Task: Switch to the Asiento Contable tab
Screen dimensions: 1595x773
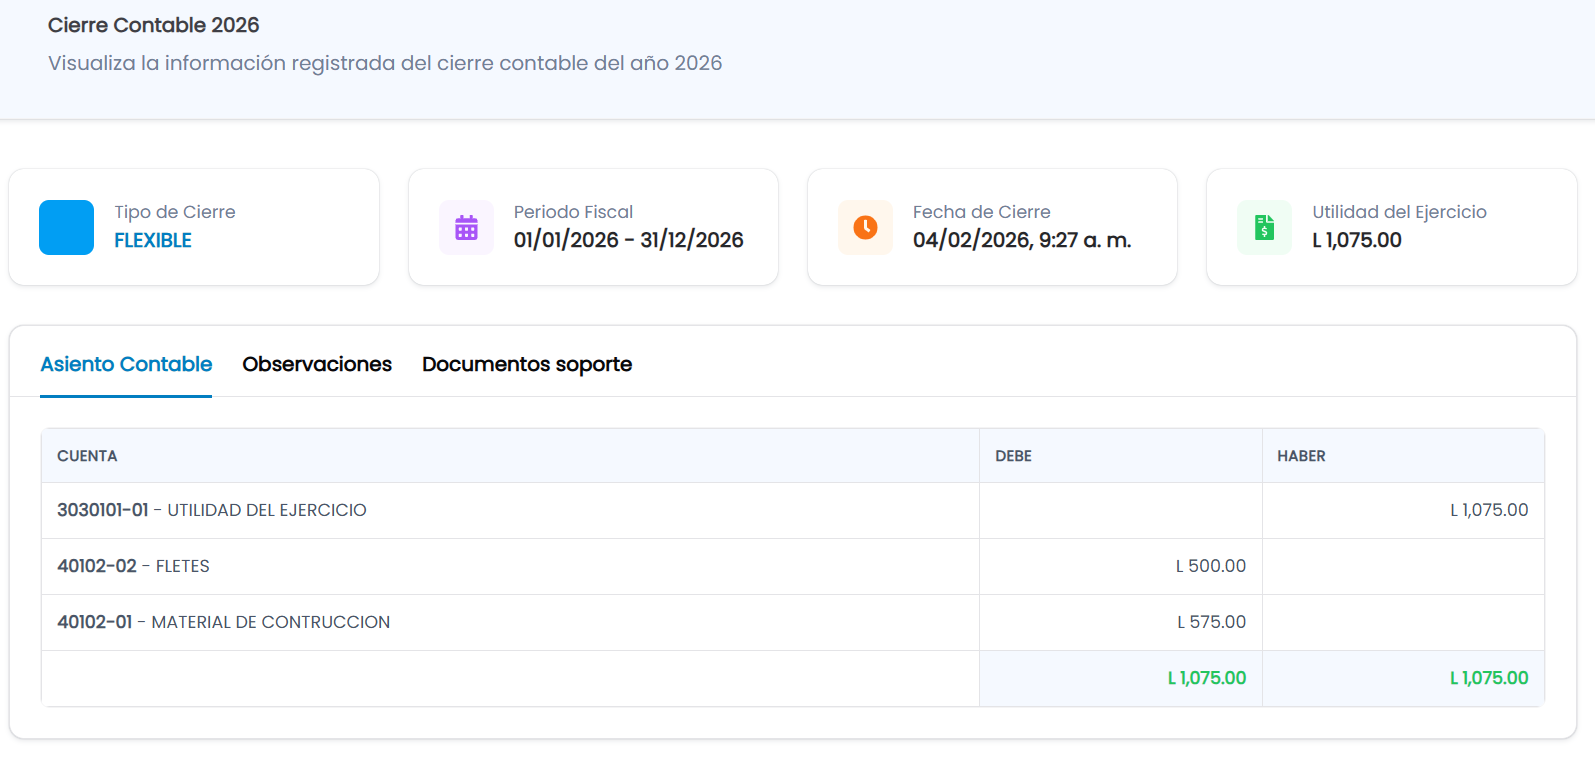Action: coord(126,364)
